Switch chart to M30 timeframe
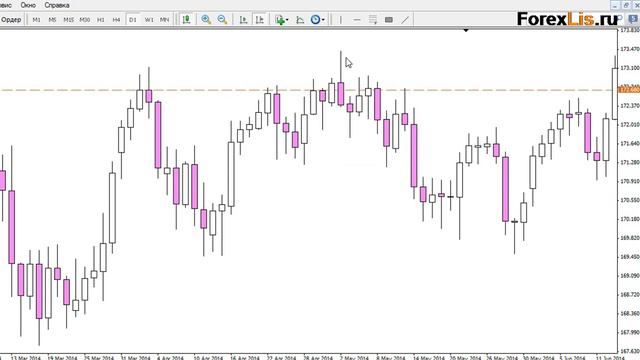This screenshot has width=640, height=360. (84, 20)
